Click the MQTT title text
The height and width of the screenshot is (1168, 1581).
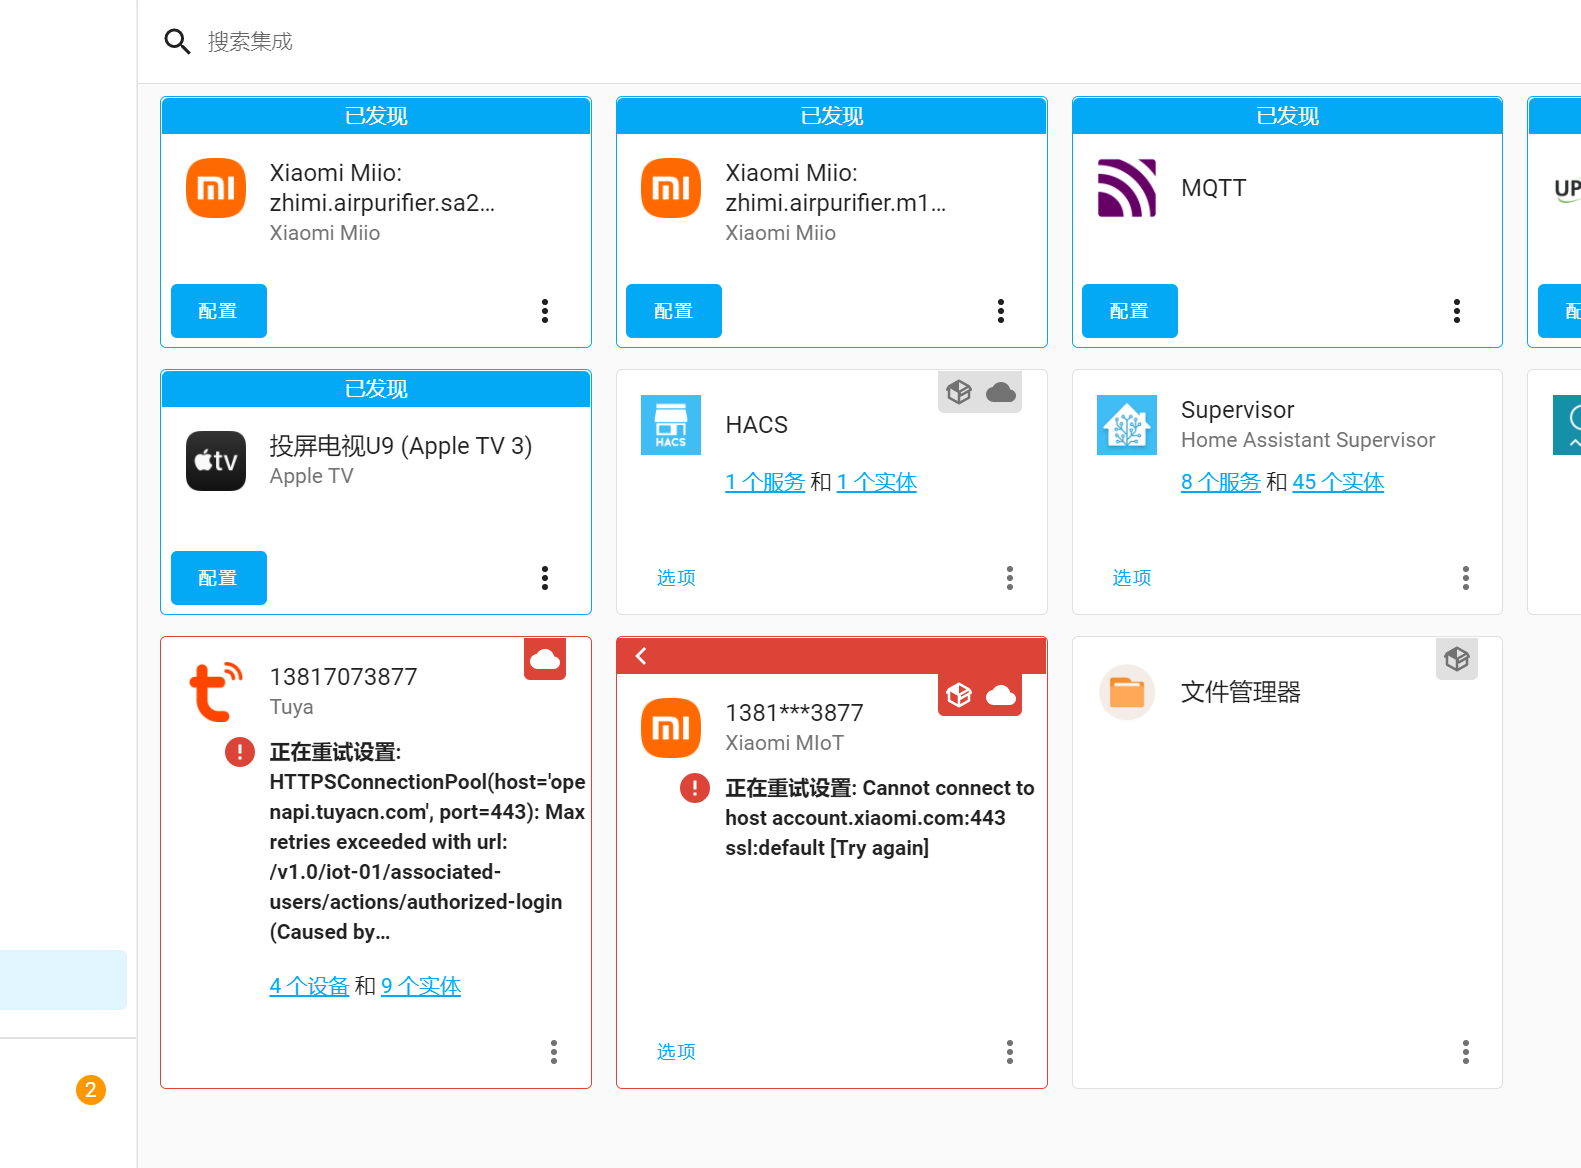pos(1214,188)
